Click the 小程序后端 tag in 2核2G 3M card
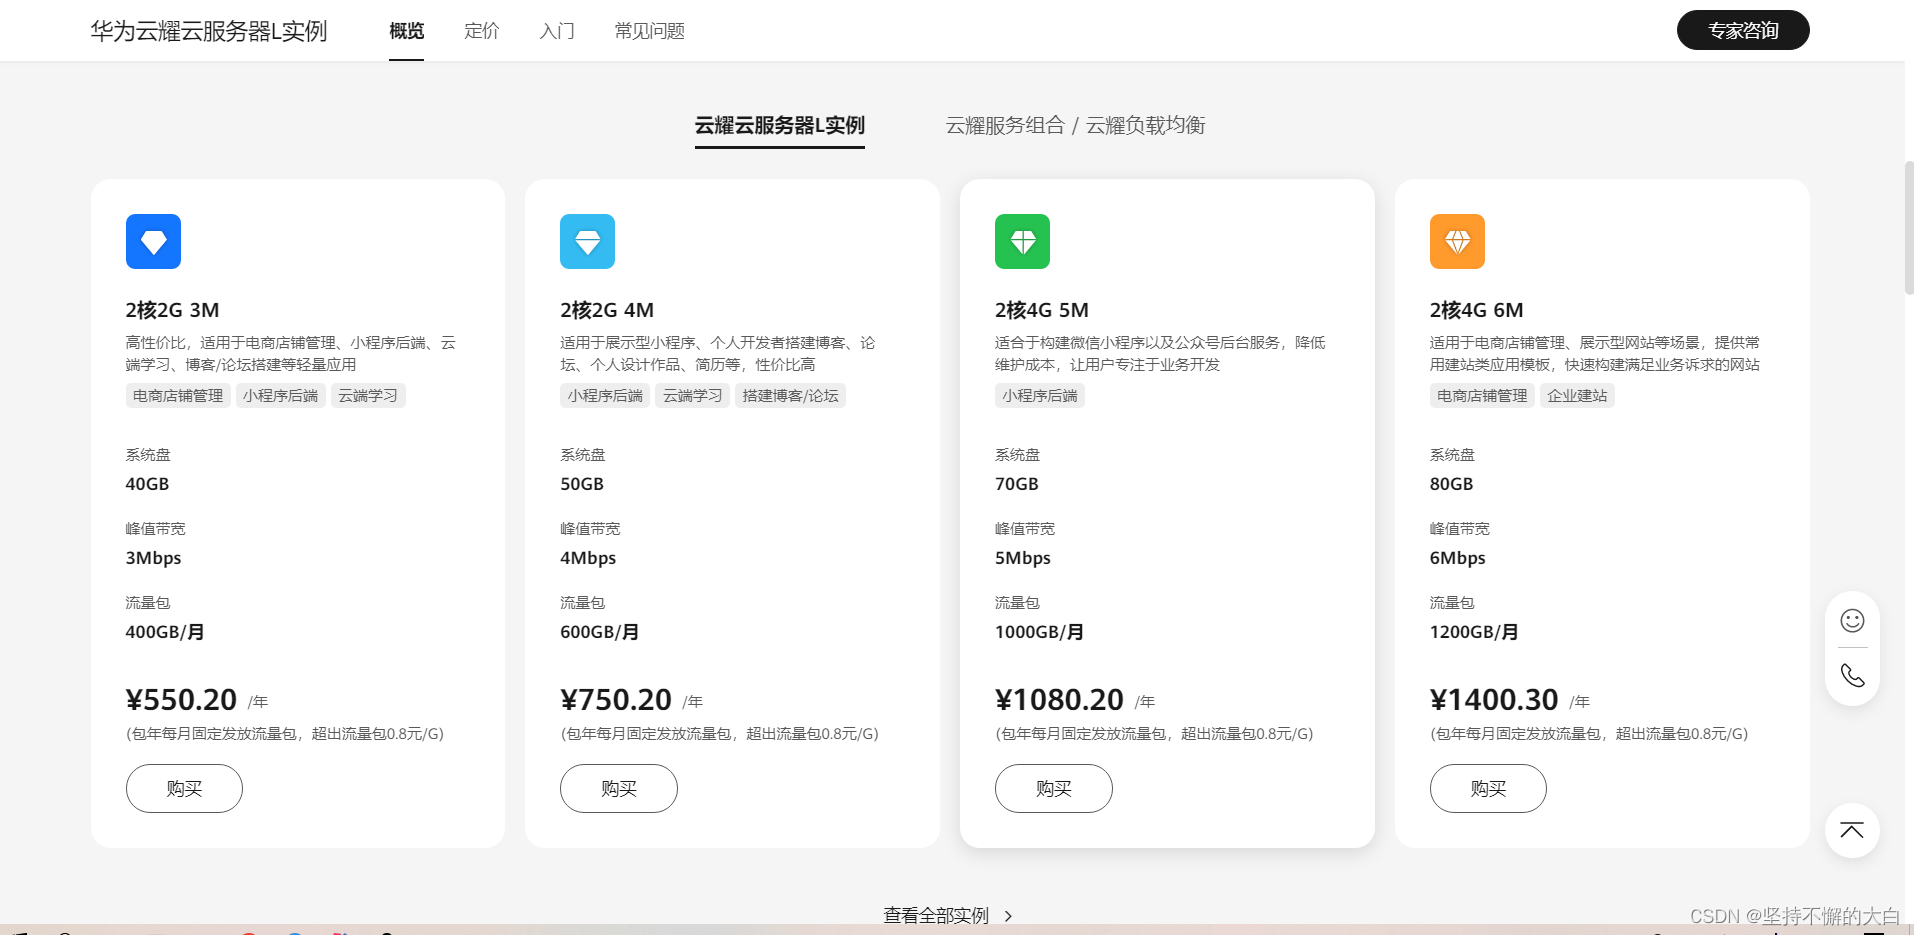 pos(280,396)
